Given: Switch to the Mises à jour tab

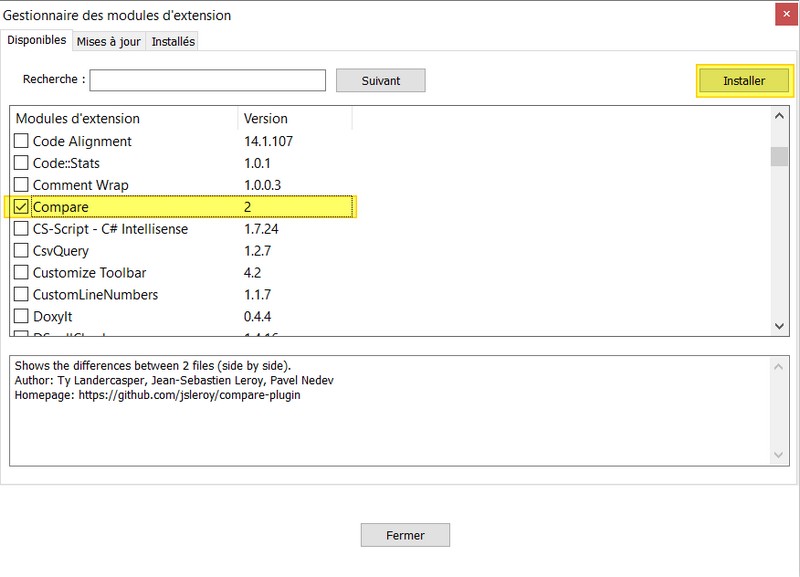Looking at the screenshot, I should coord(109,42).
